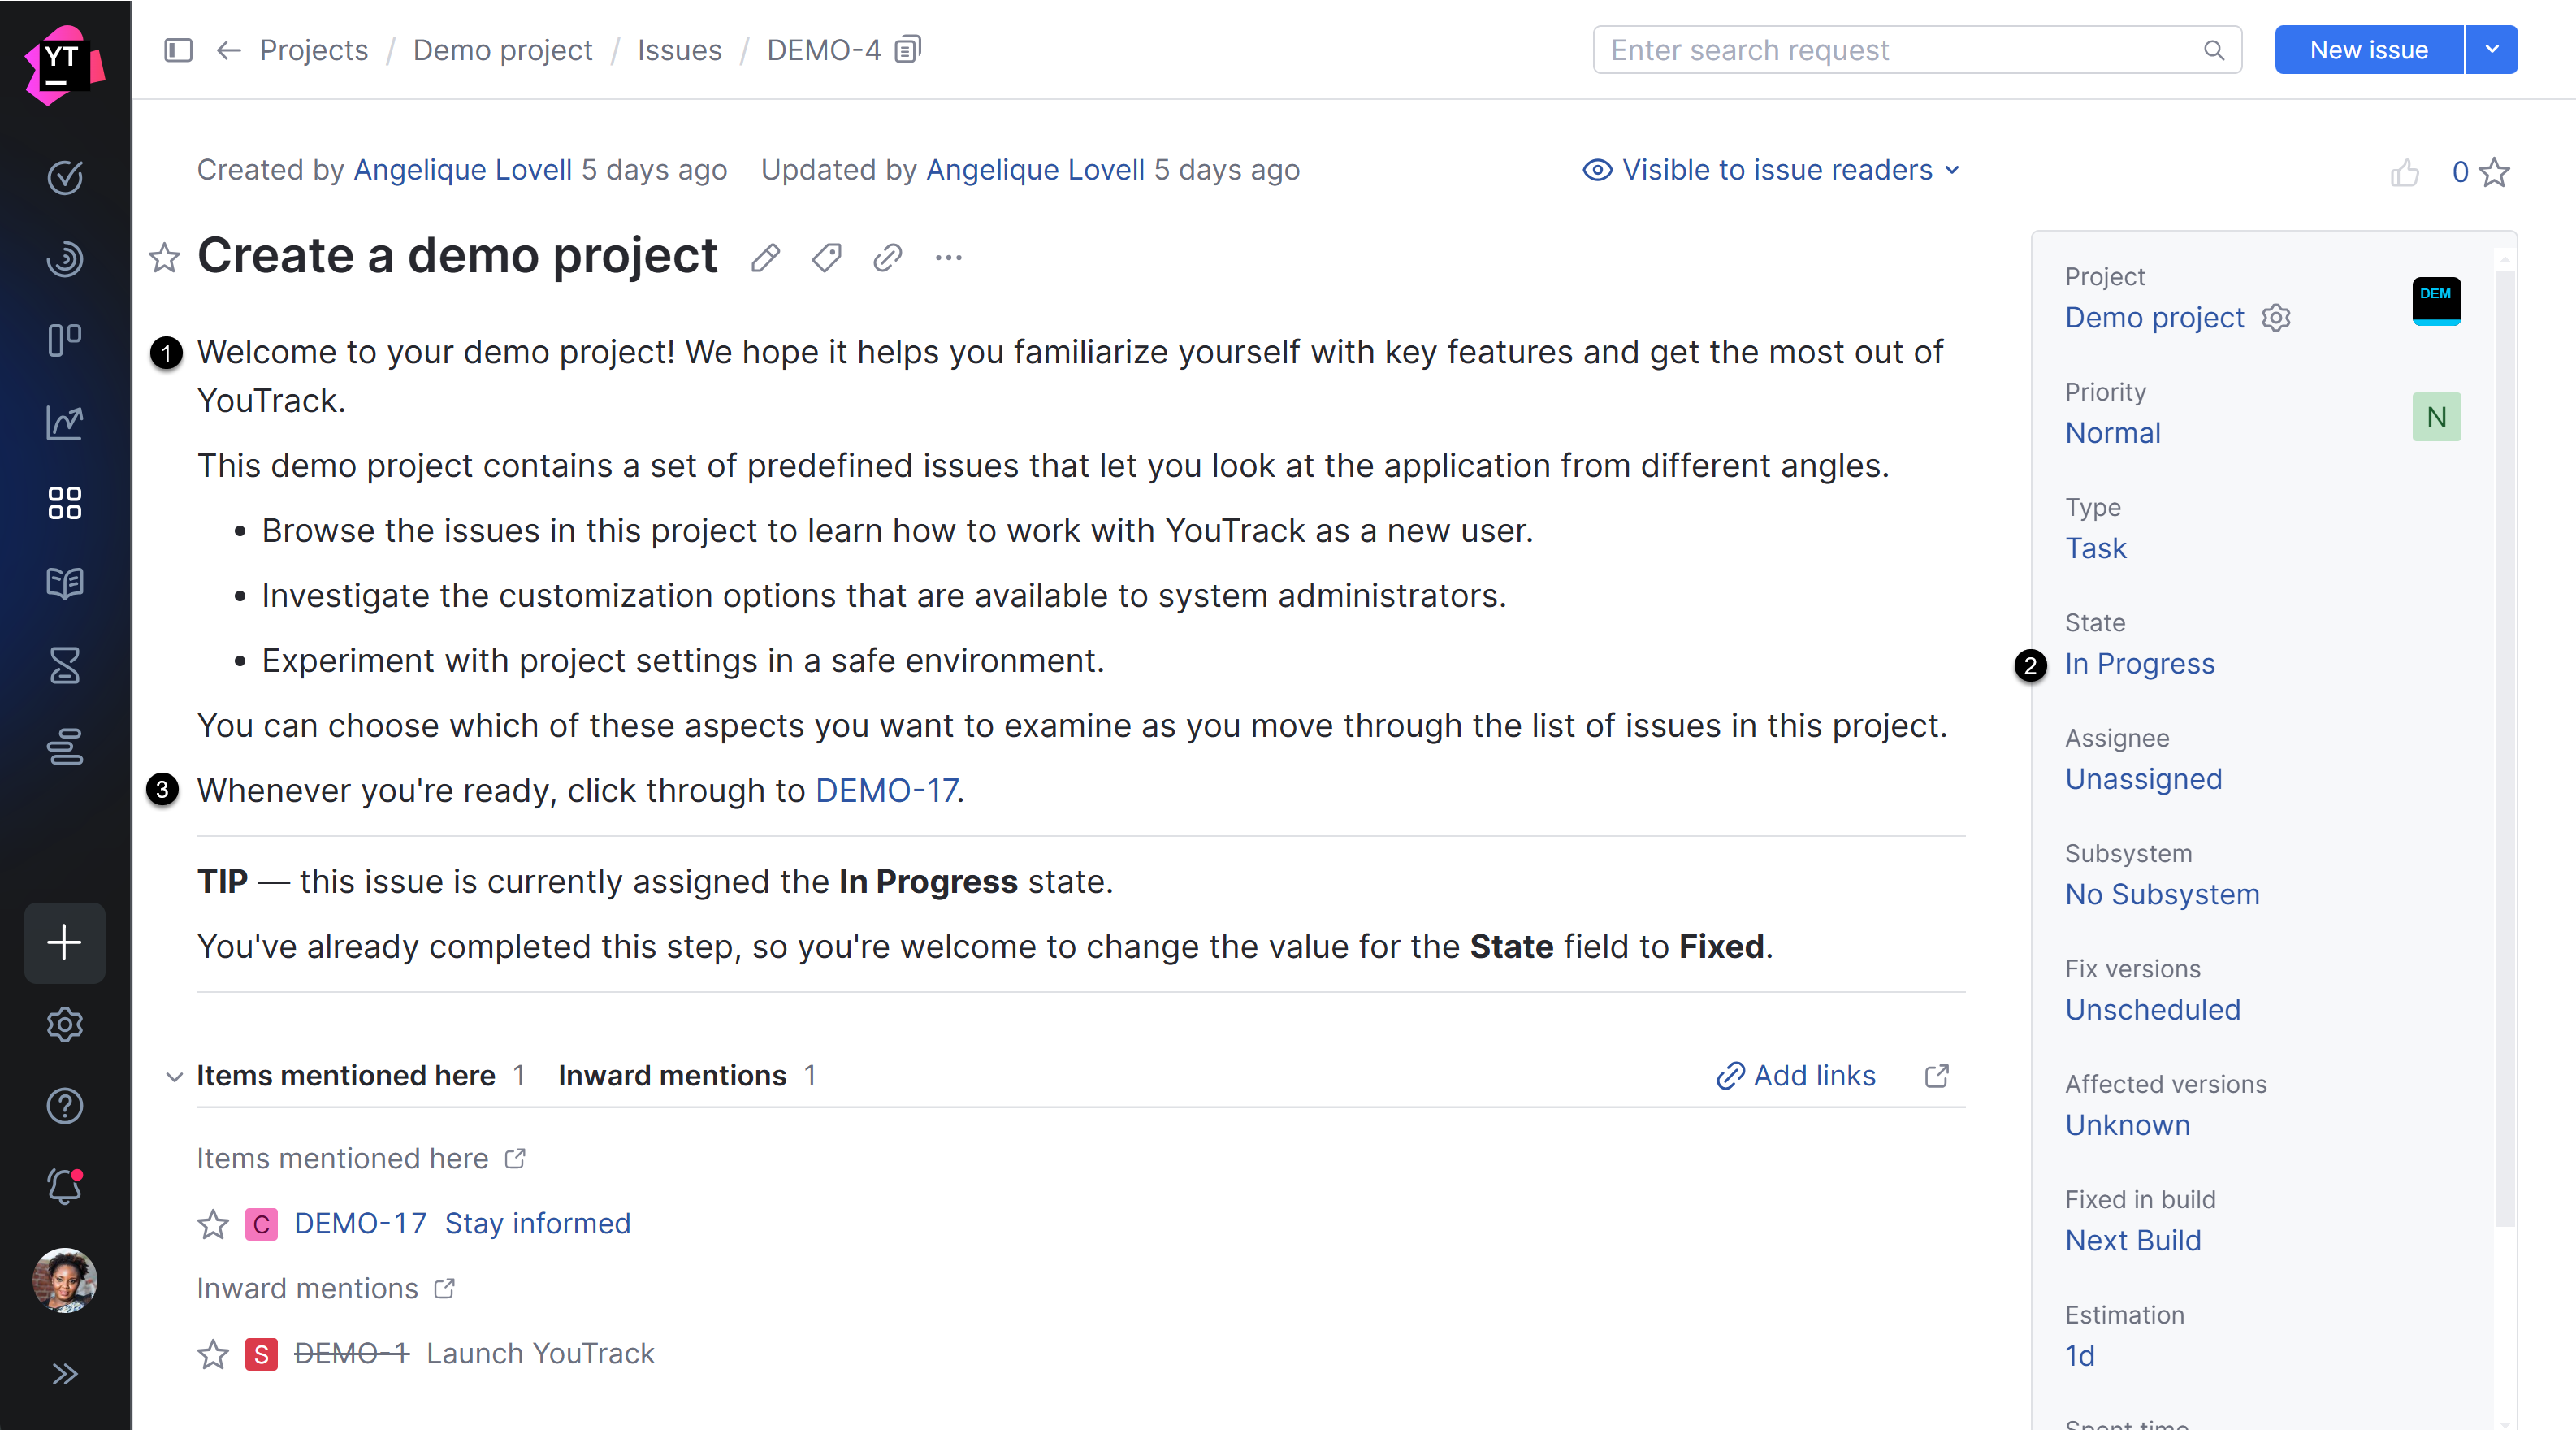Expand the New issue dropdown arrow

2492,49
